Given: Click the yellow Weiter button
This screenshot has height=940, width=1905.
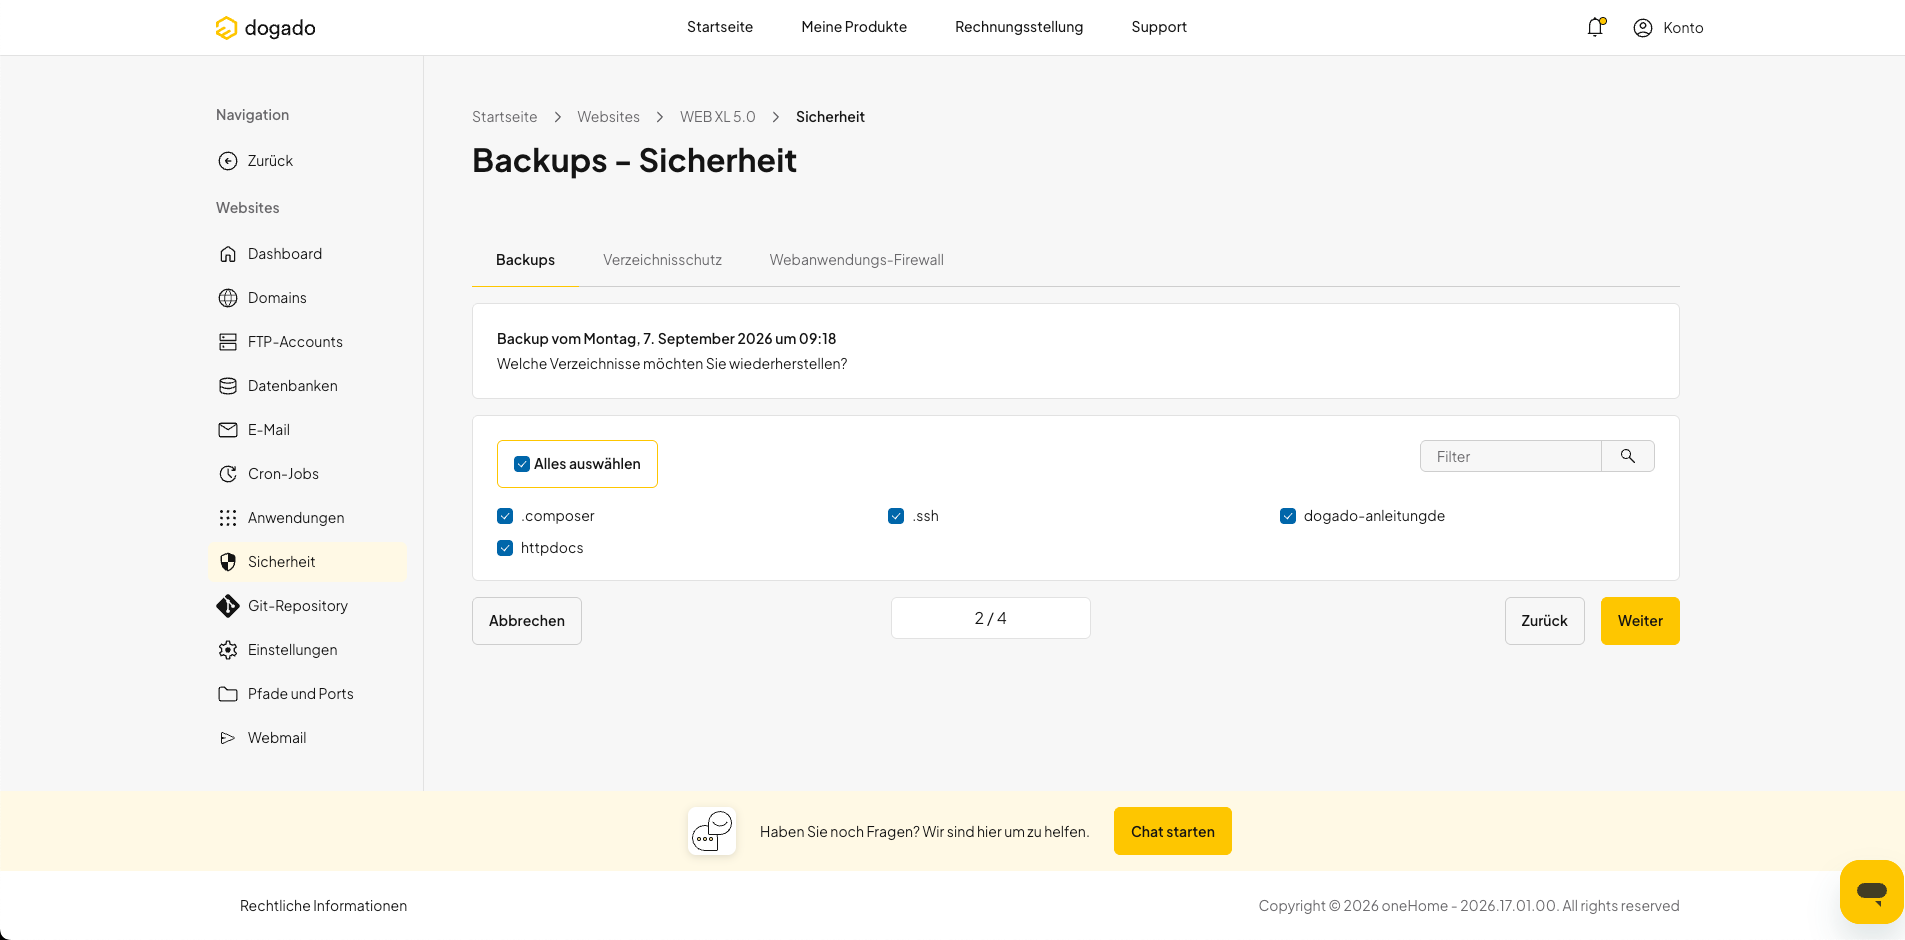Looking at the screenshot, I should pos(1640,621).
